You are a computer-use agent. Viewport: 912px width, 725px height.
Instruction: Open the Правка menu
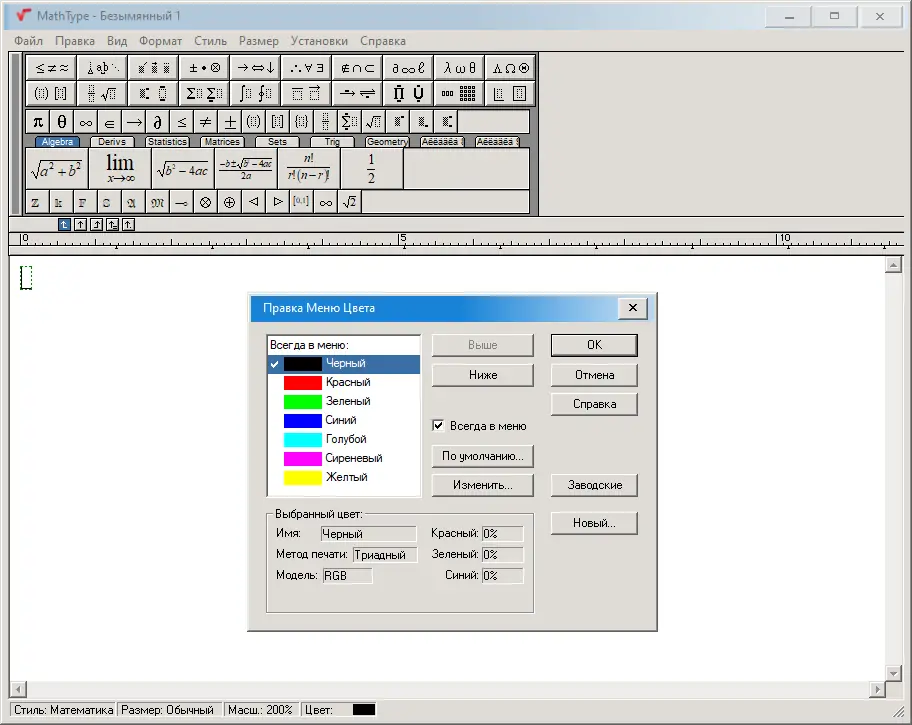(75, 41)
